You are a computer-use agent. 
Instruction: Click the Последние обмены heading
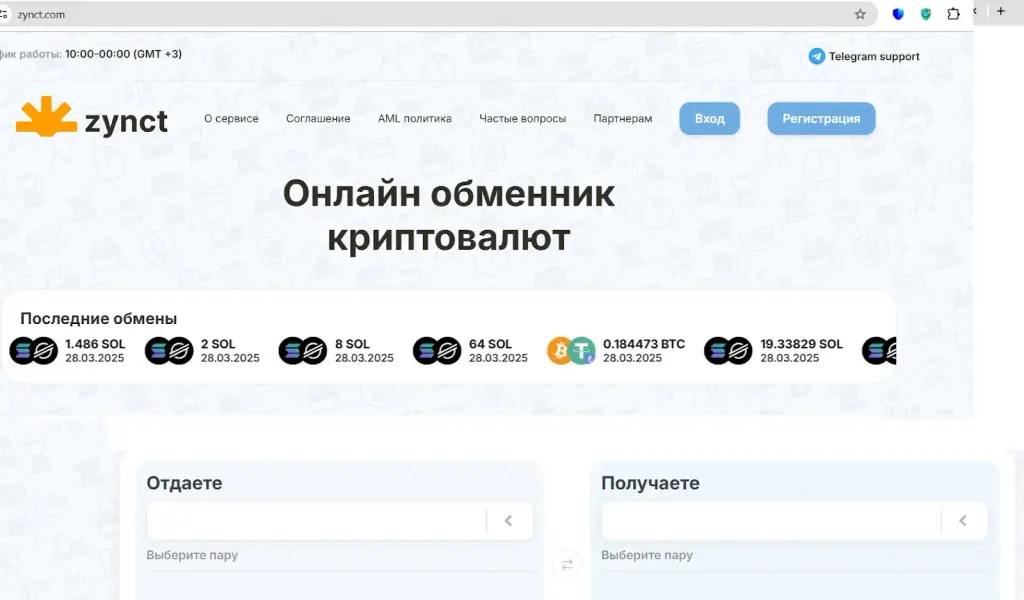[99, 319]
